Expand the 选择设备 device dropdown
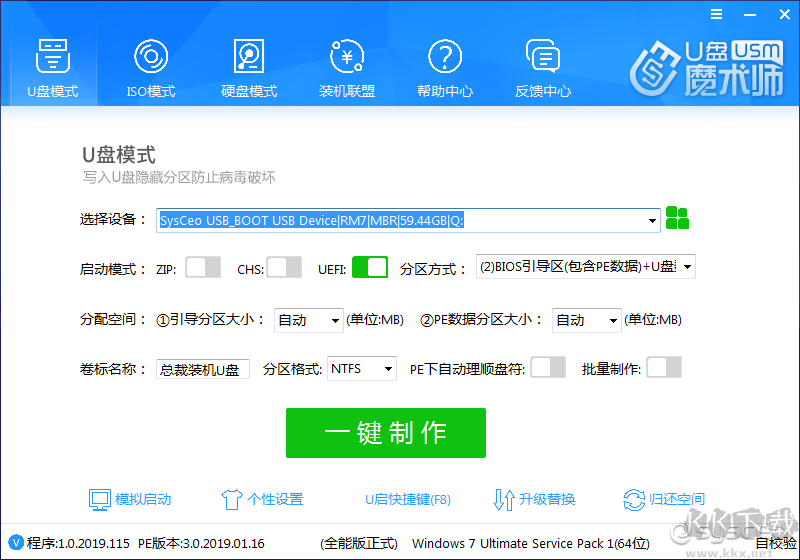 652,220
